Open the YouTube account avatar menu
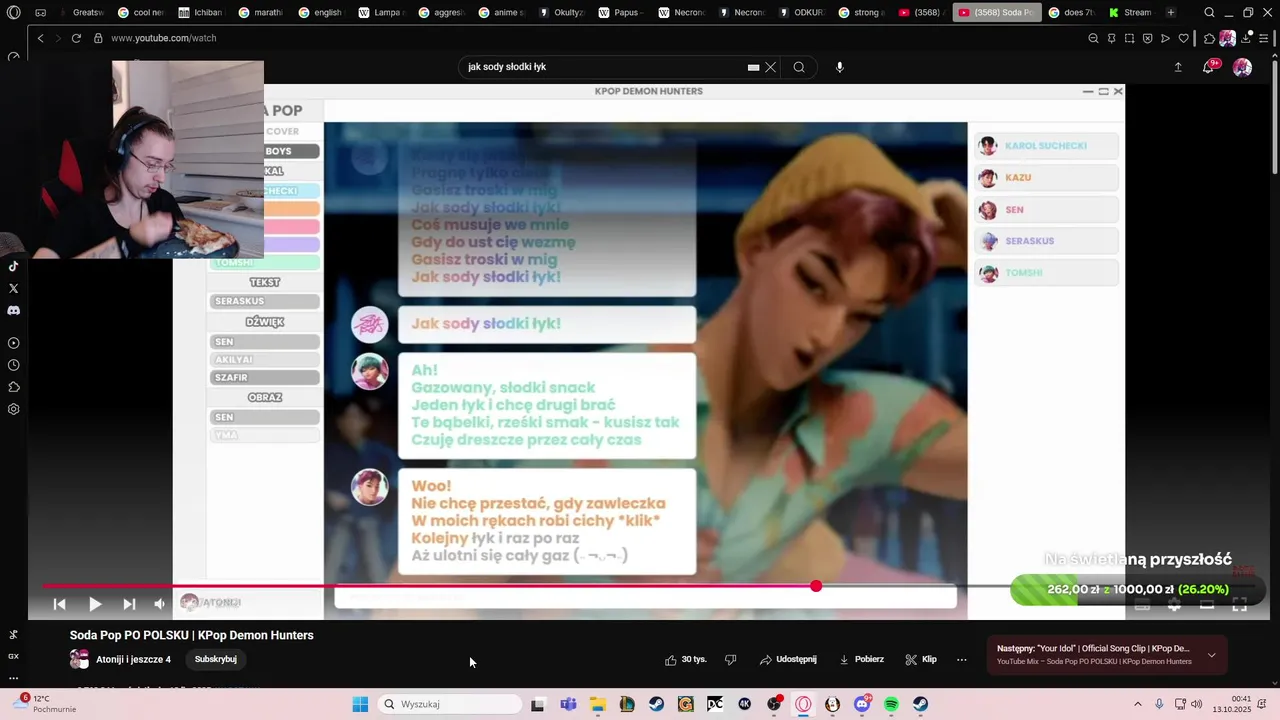The width and height of the screenshot is (1280, 720). pyautogui.click(x=1242, y=67)
